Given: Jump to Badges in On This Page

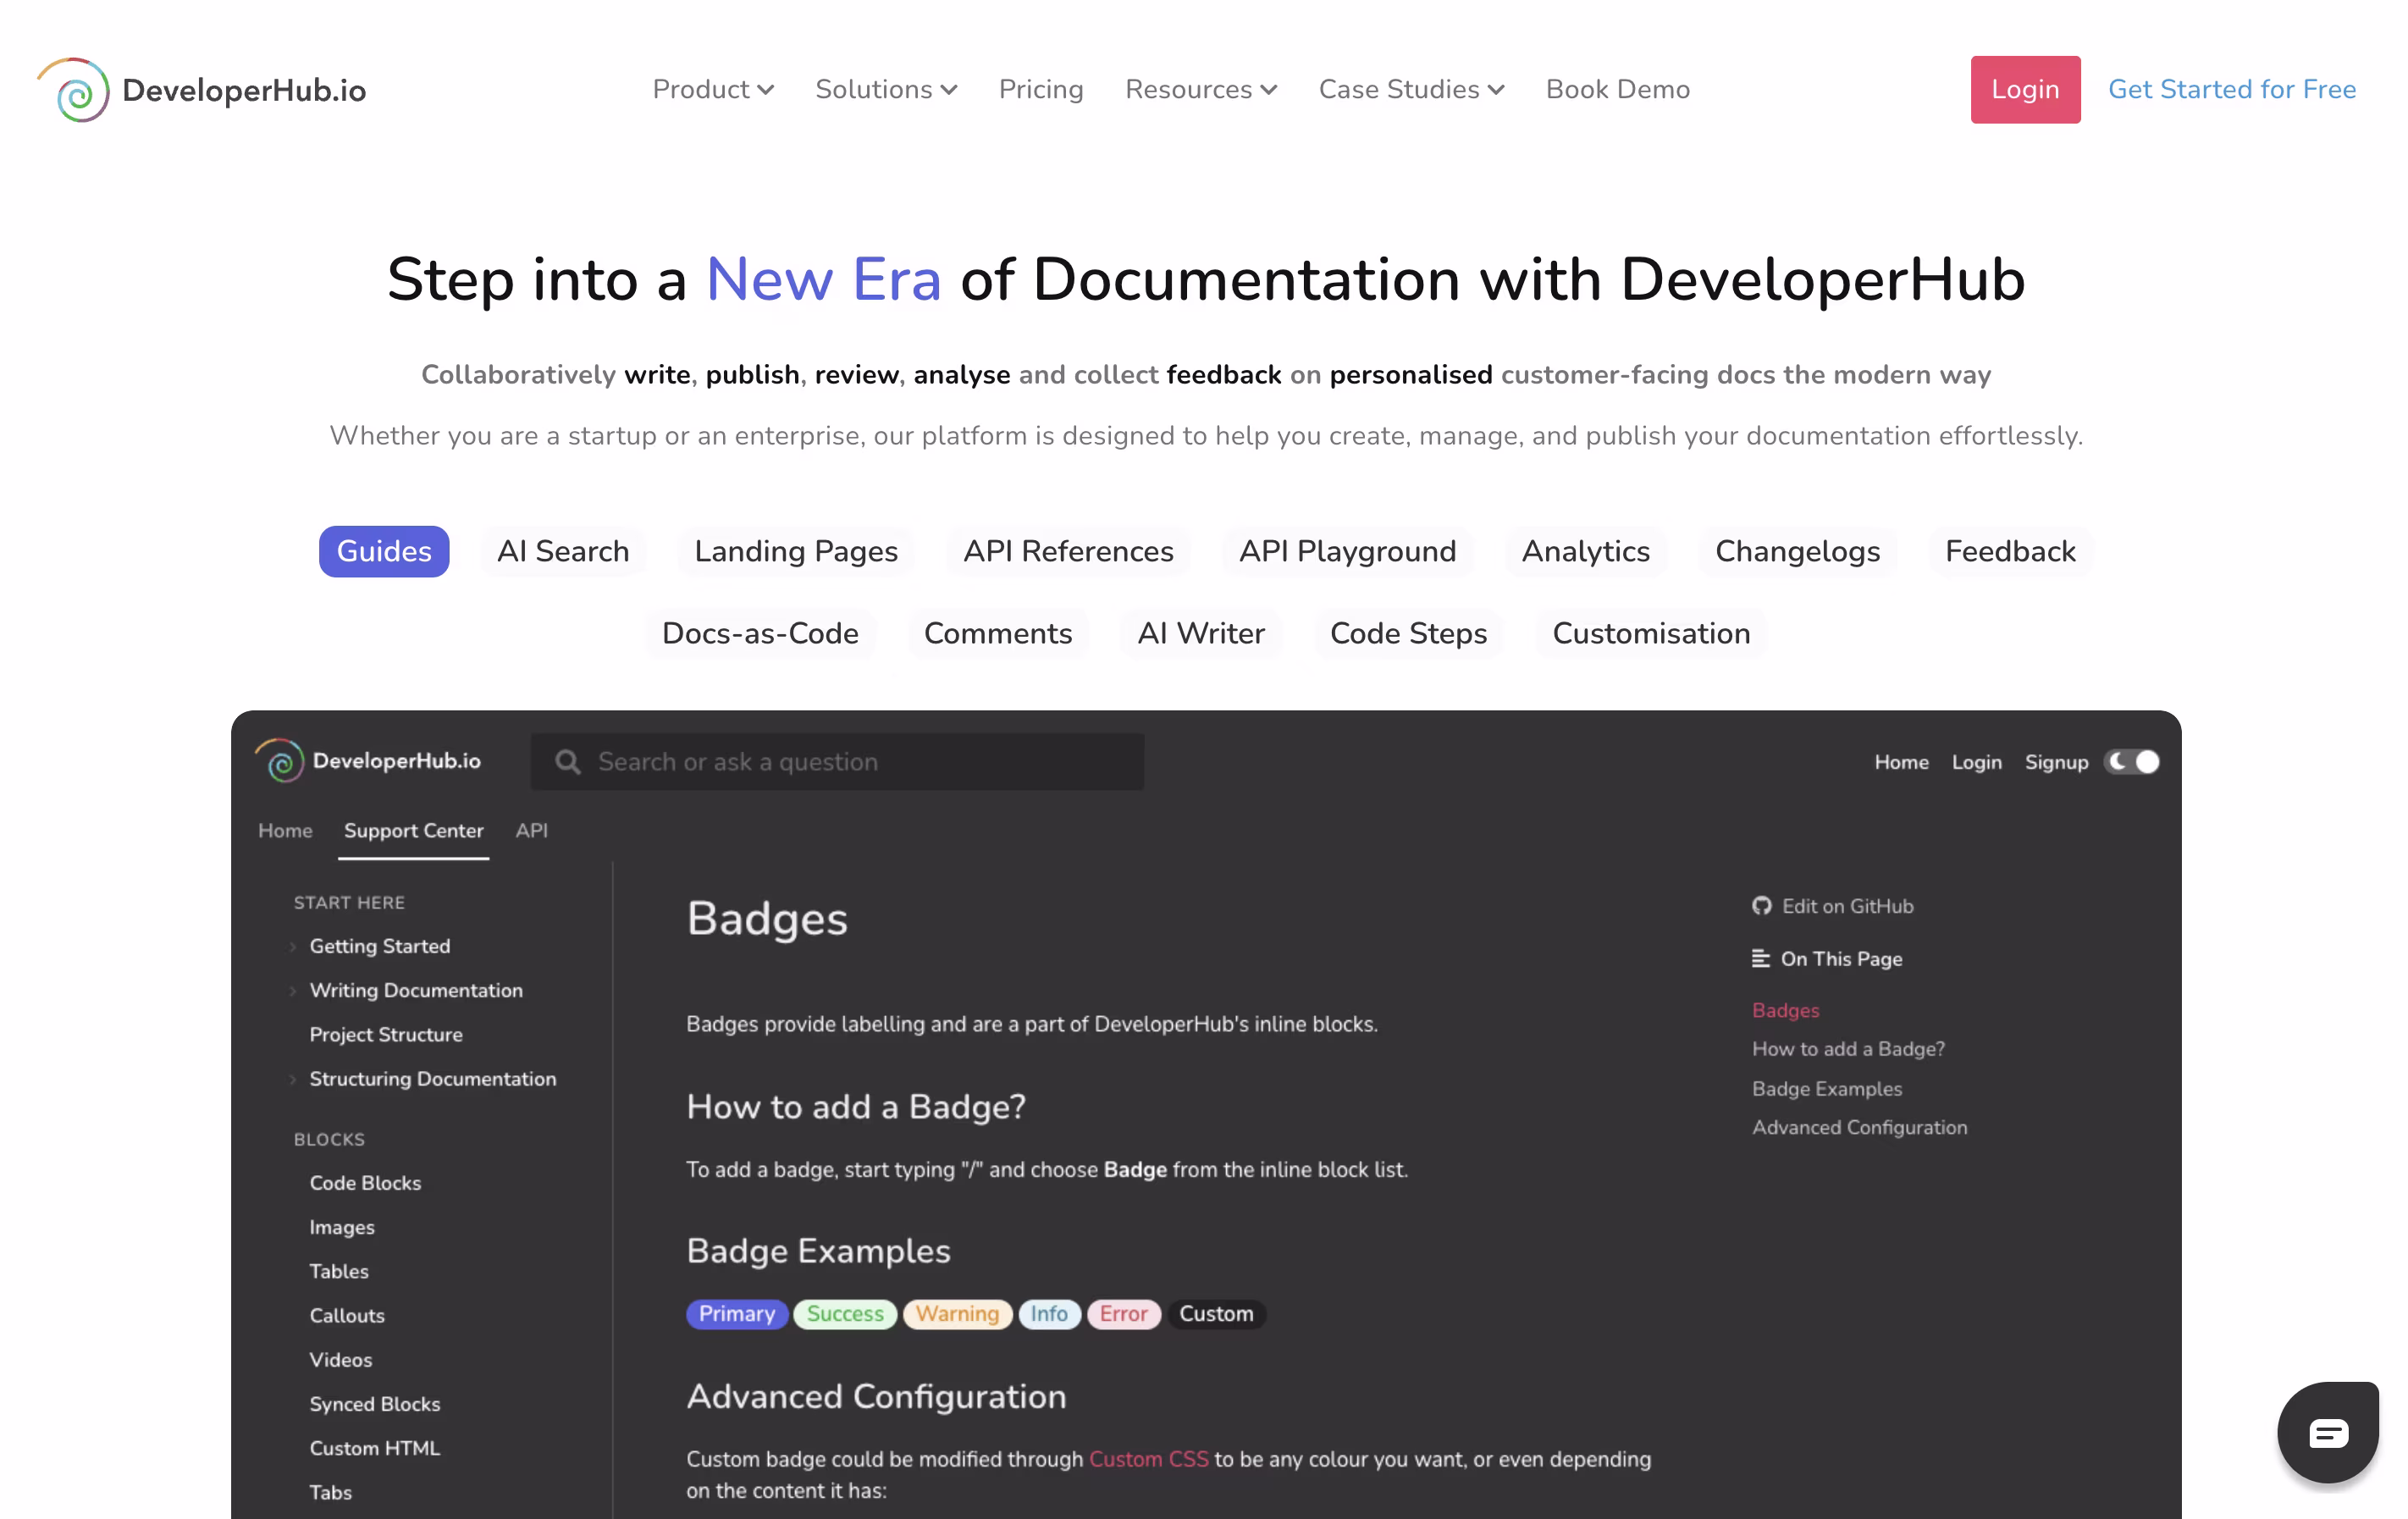Looking at the screenshot, I should [x=1785, y=1010].
